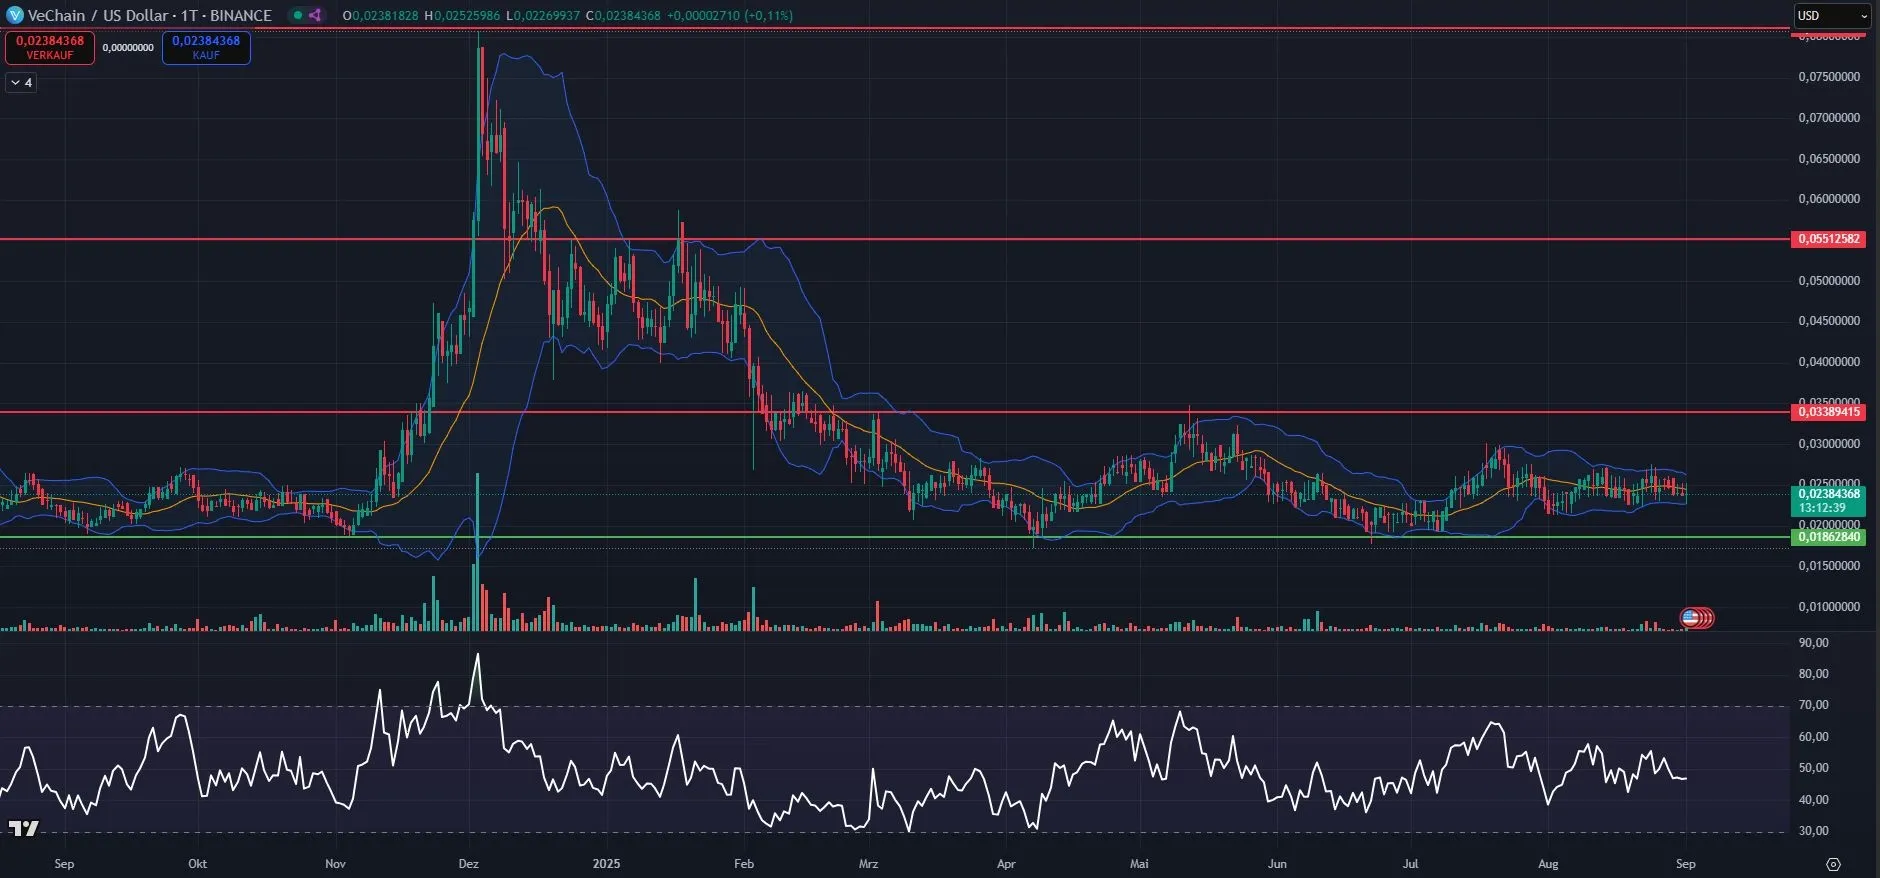Screen dimensions: 1880x878
Task: Click the green market status dot
Action: [x=297, y=15]
